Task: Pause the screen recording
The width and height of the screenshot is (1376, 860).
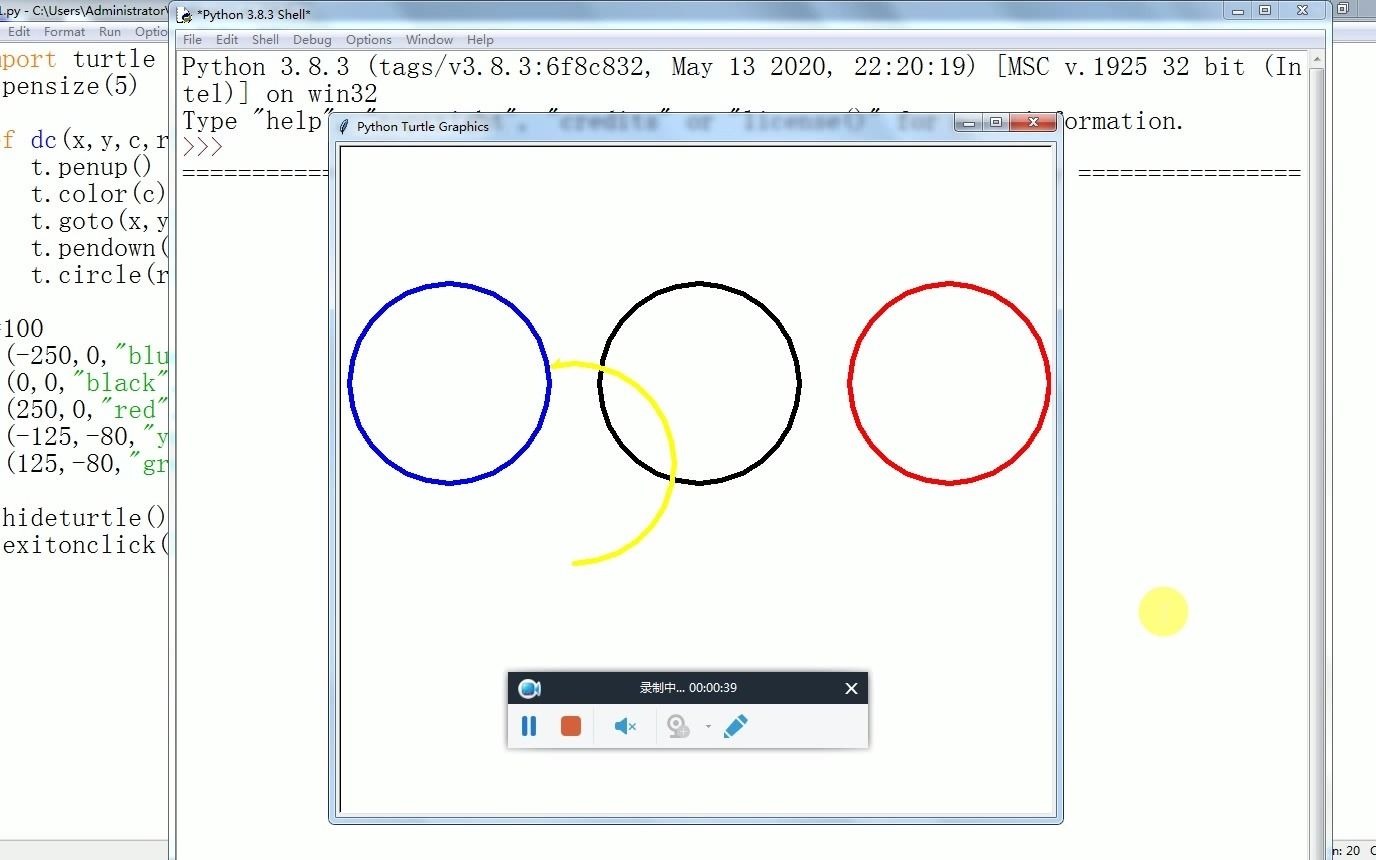Action: click(x=529, y=726)
